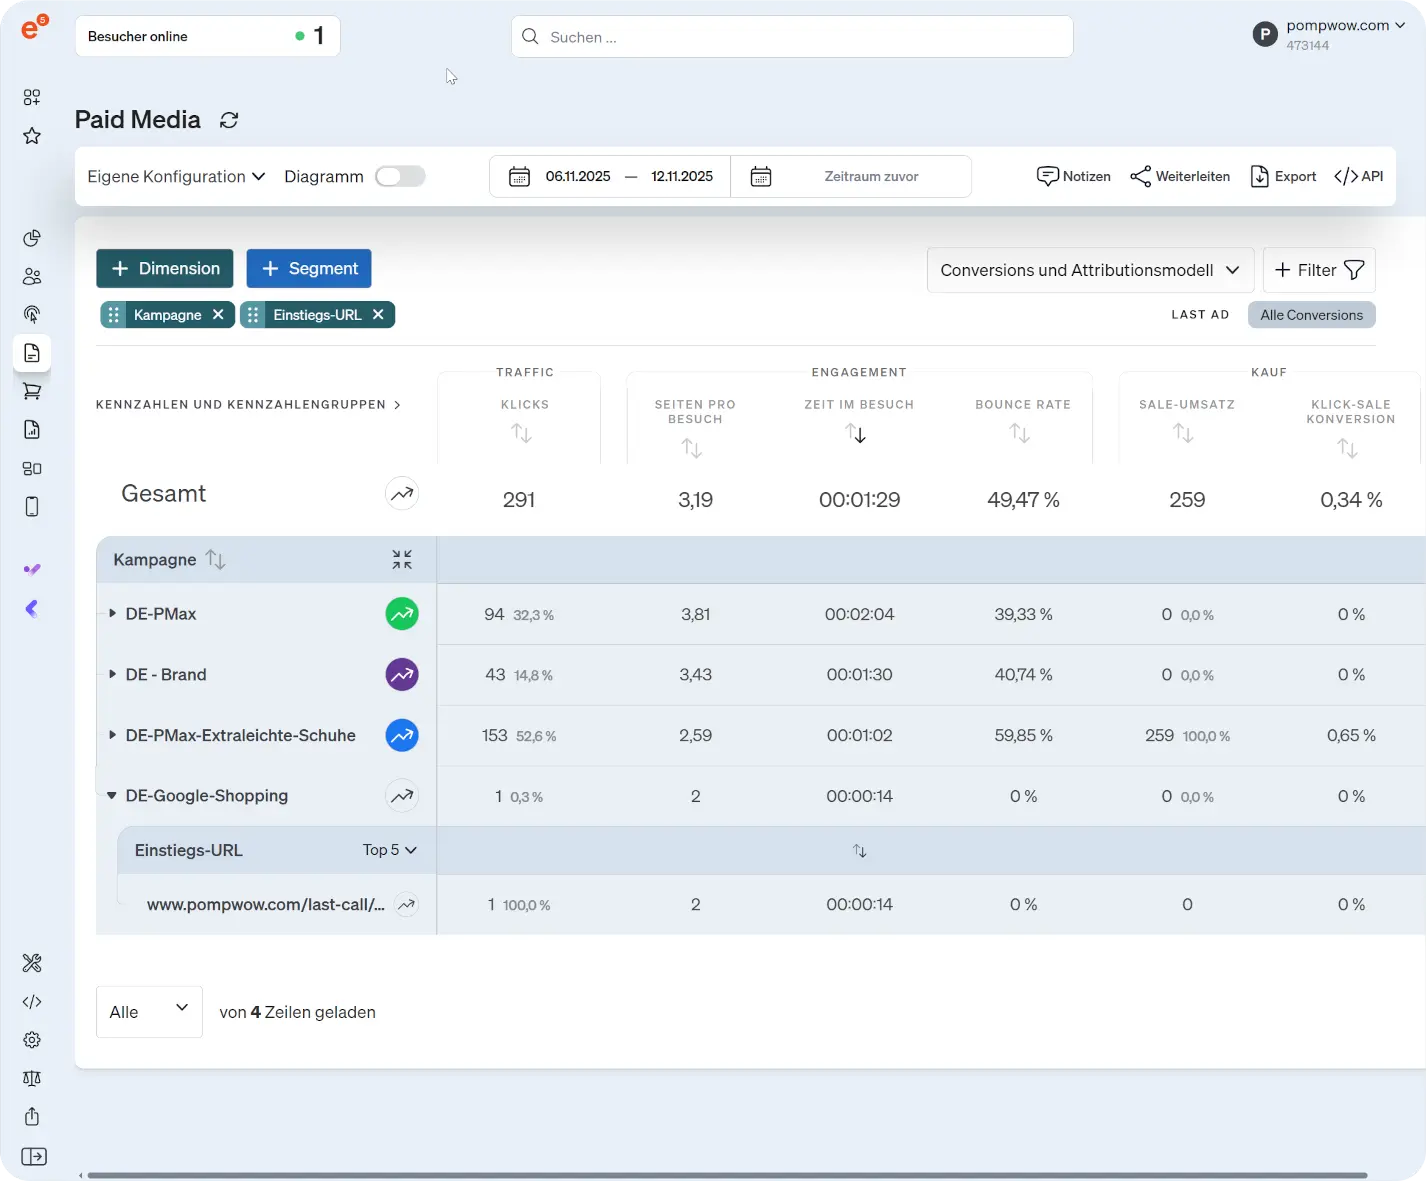Select the shopping cart icon in the sidebar

[x=31, y=390]
